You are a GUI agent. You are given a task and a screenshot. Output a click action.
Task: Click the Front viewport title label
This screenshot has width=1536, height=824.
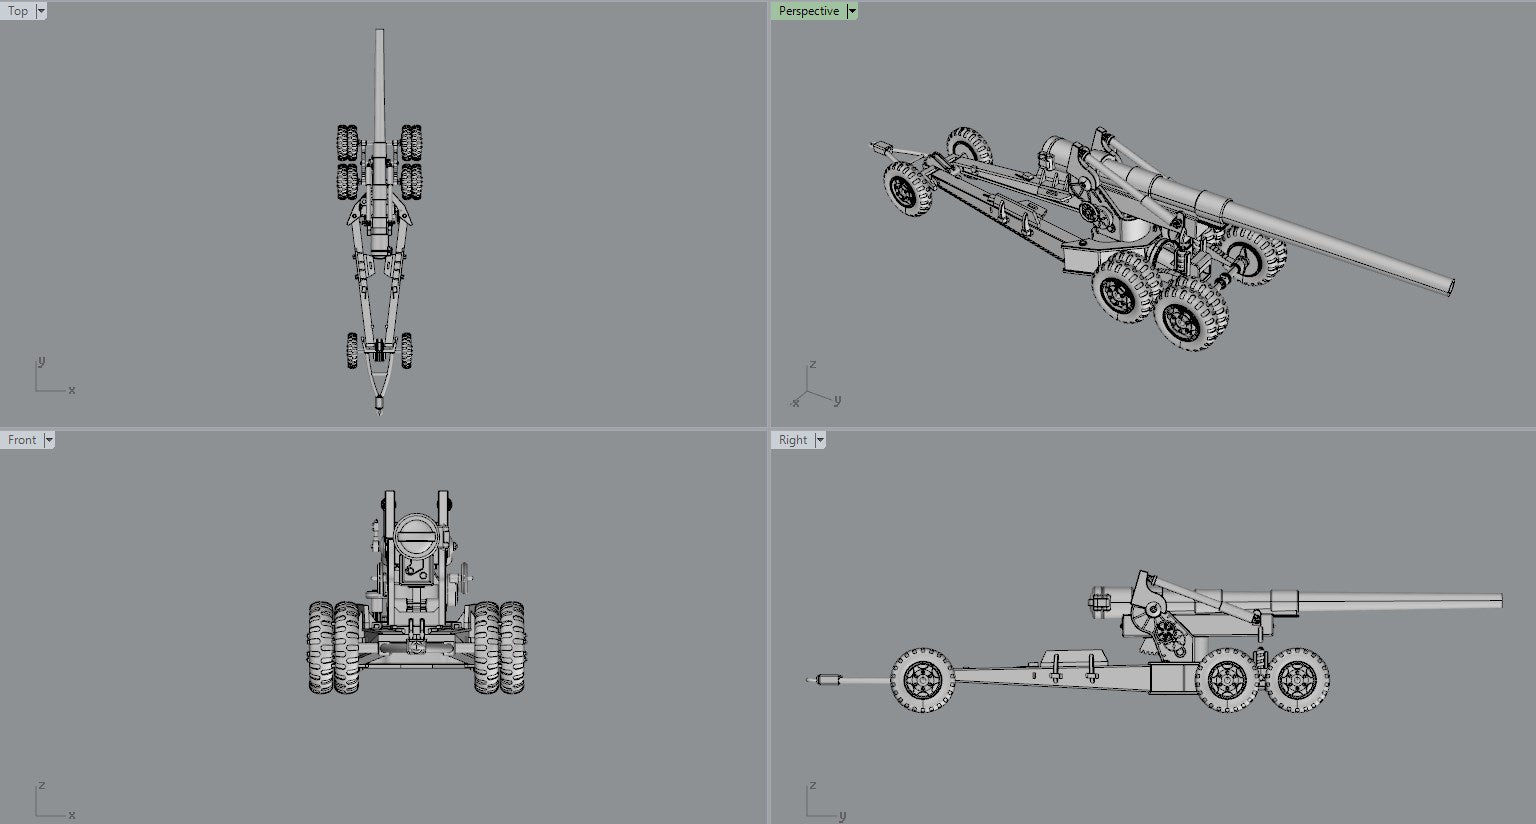coord(21,439)
